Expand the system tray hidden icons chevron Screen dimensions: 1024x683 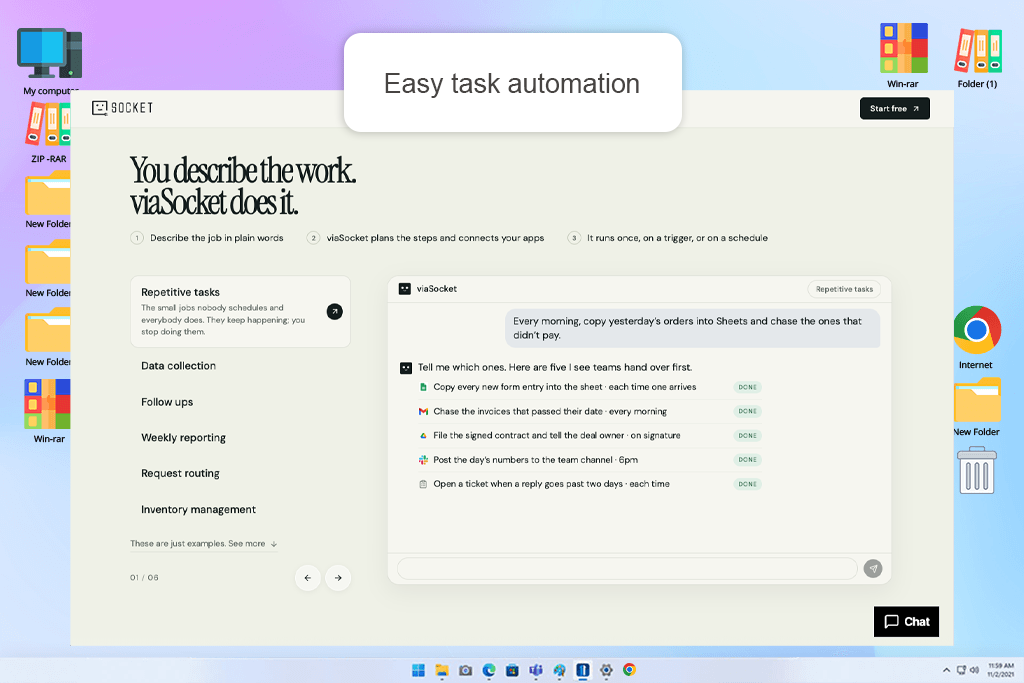(946, 670)
